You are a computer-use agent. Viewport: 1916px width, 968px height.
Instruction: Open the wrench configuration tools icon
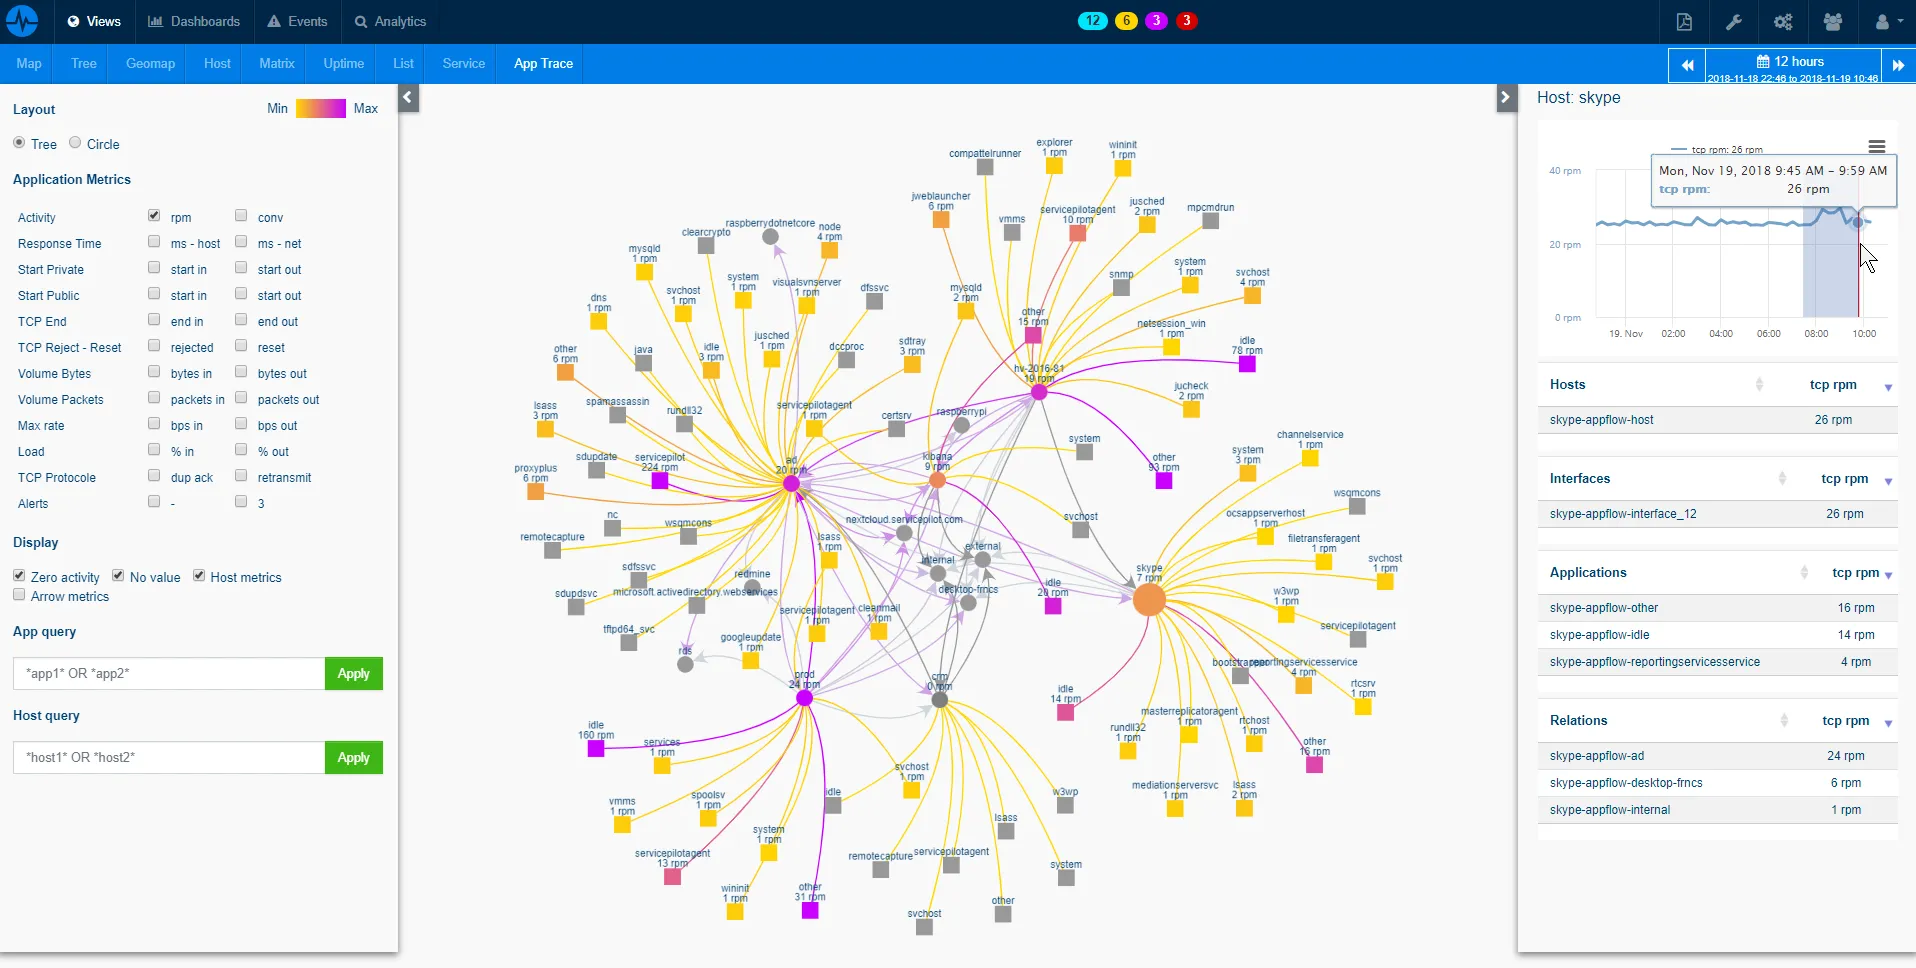point(1734,22)
